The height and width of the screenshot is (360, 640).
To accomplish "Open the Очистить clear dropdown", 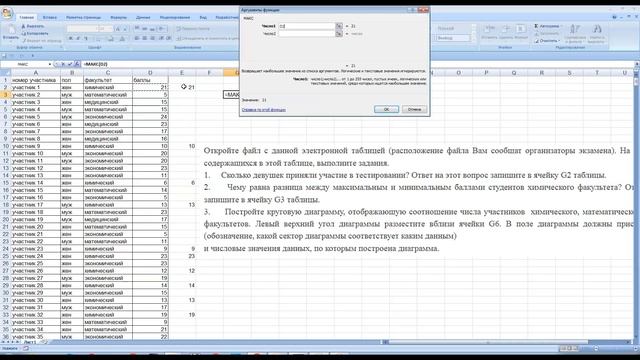I will [547, 41].
